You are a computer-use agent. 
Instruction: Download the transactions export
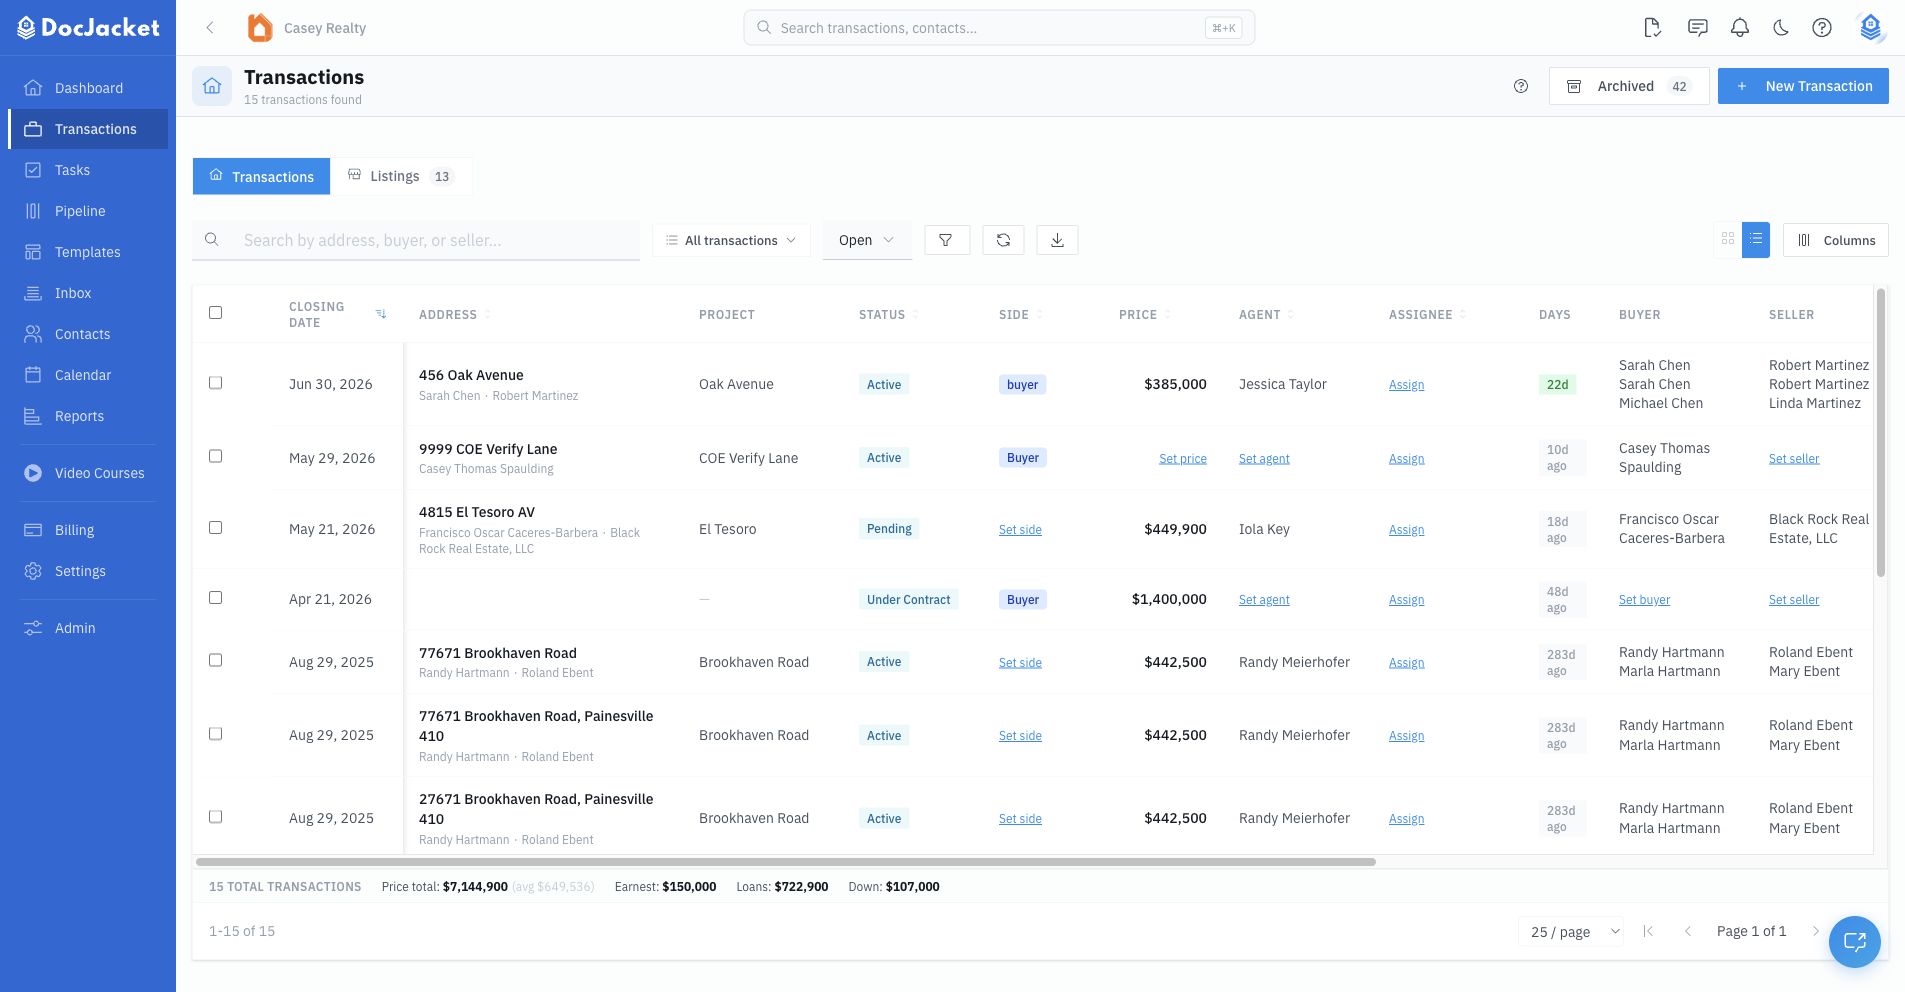click(1057, 240)
